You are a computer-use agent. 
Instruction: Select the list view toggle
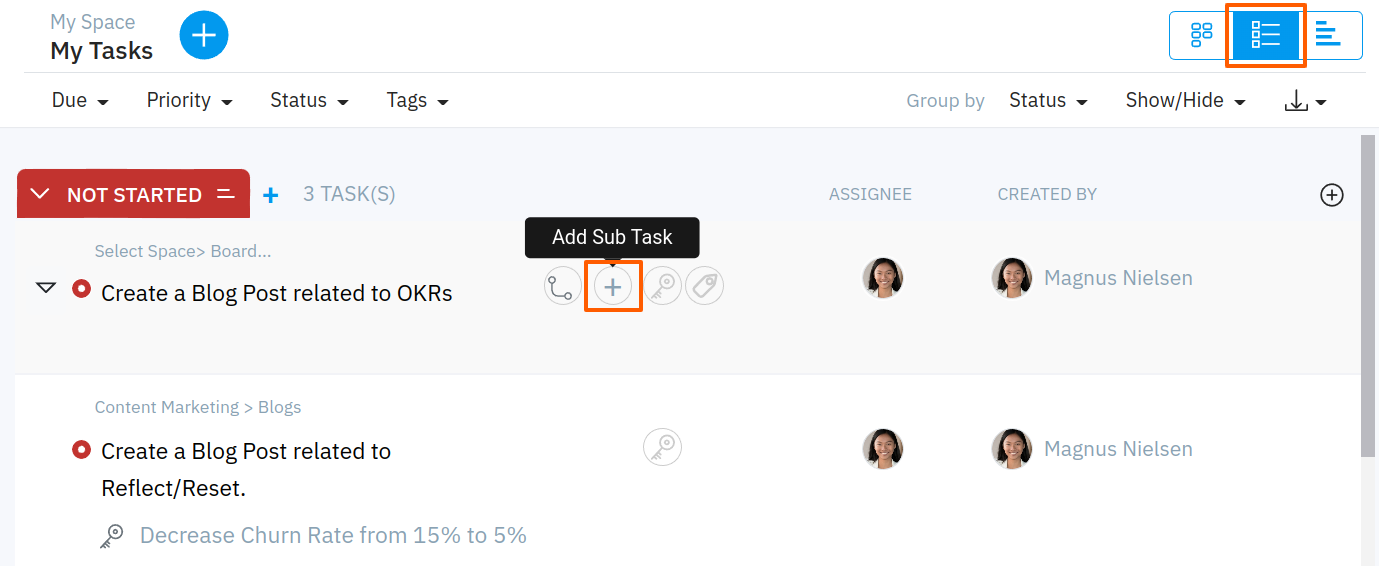[1265, 36]
